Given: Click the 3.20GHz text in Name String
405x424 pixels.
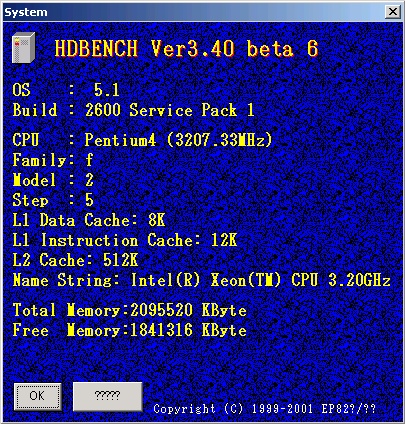Looking at the screenshot, I should tap(359, 280).
